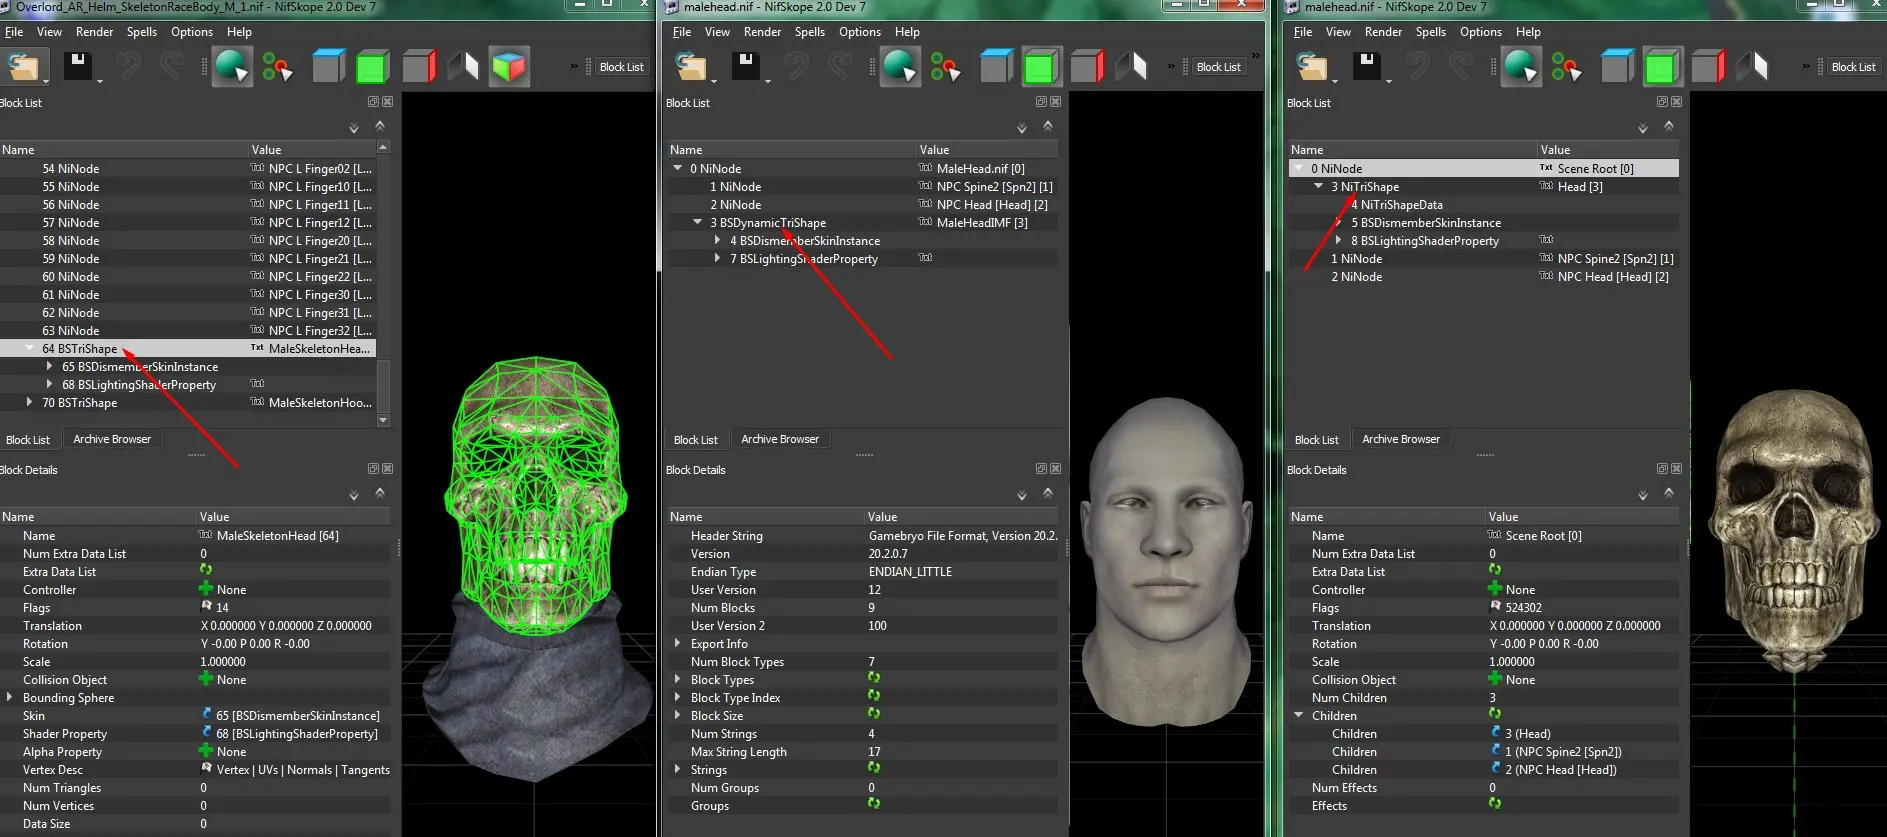Click Block List toolbar button in middle window

1218,67
